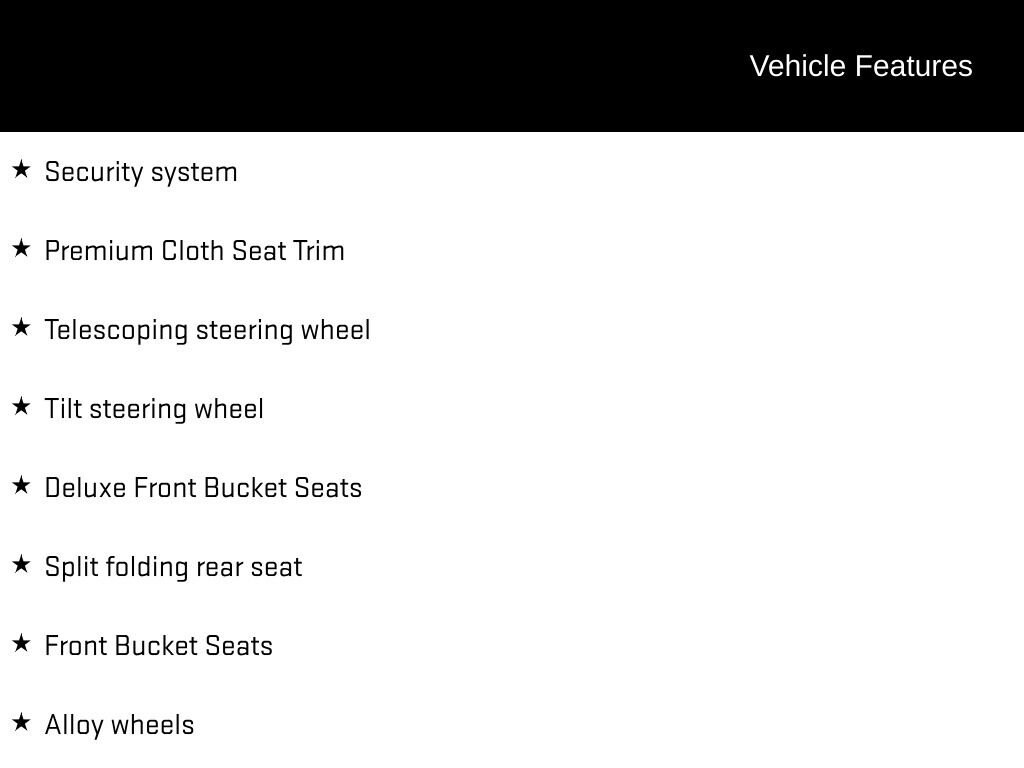Select the Deluxe Front Bucket Seats entry
The height and width of the screenshot is (768, 1024).
203,488
